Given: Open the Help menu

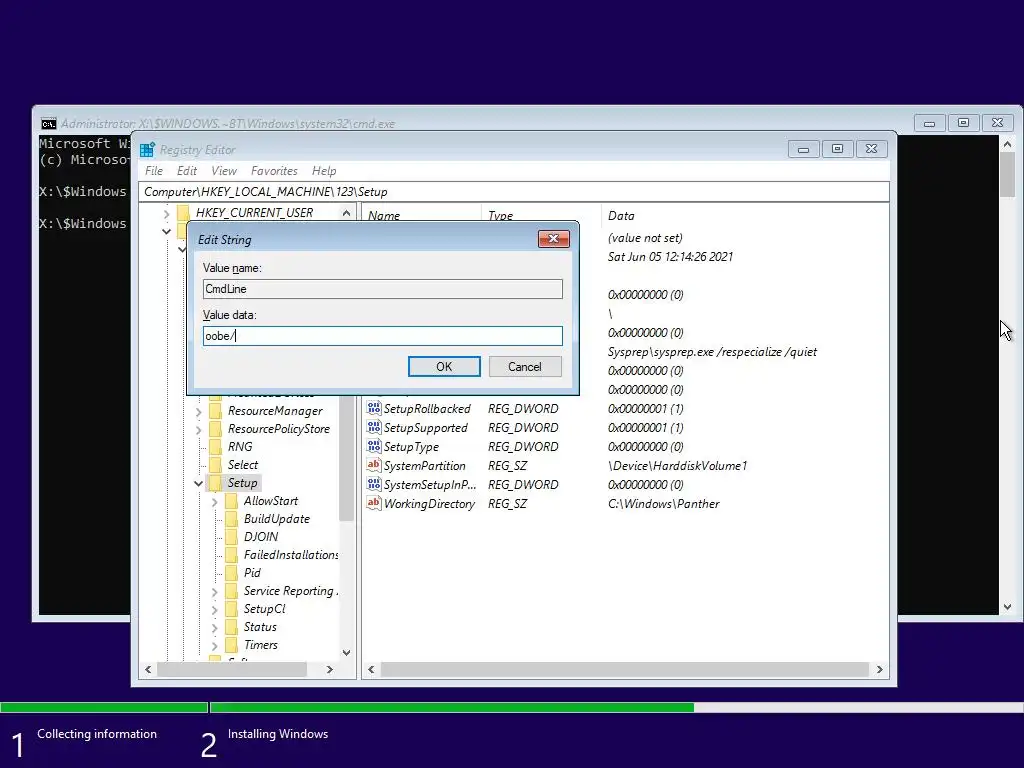Looking at the screenshot, I should 324,170.
